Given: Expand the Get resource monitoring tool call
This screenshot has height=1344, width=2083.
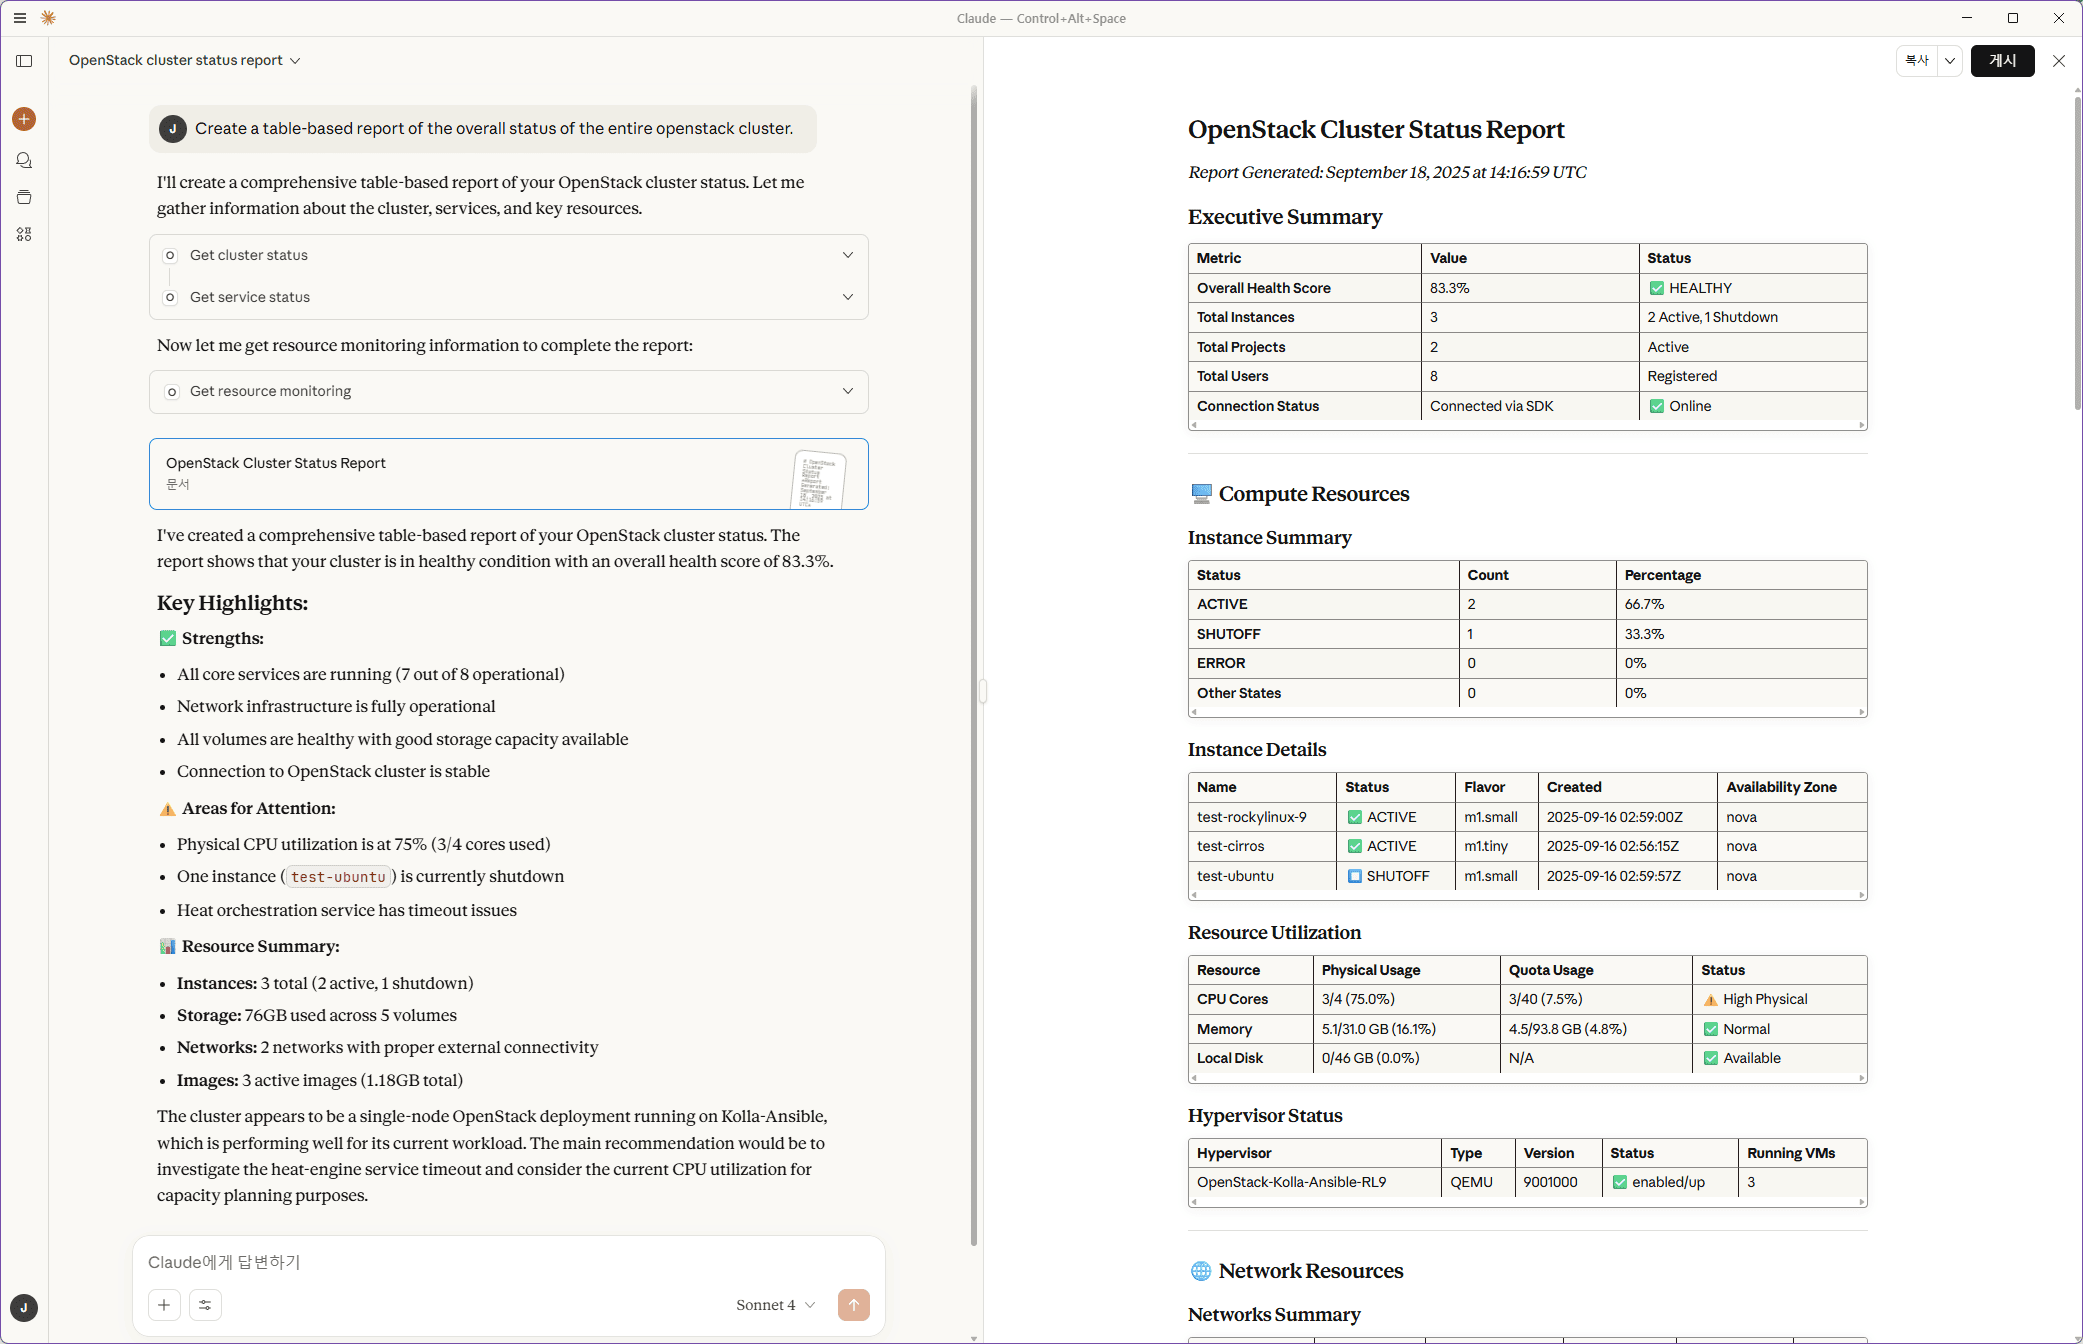Looking at the screenshot, I should tap(509, 391).
